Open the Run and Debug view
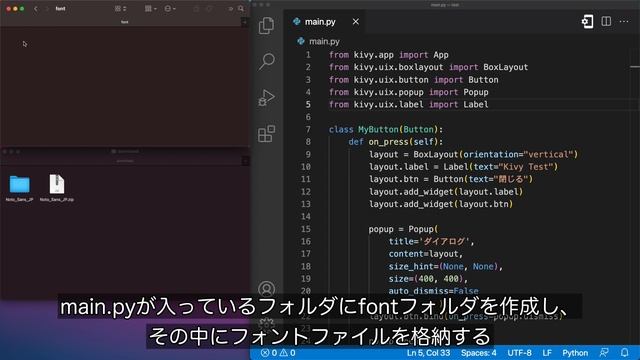 (x=267, y=98)
